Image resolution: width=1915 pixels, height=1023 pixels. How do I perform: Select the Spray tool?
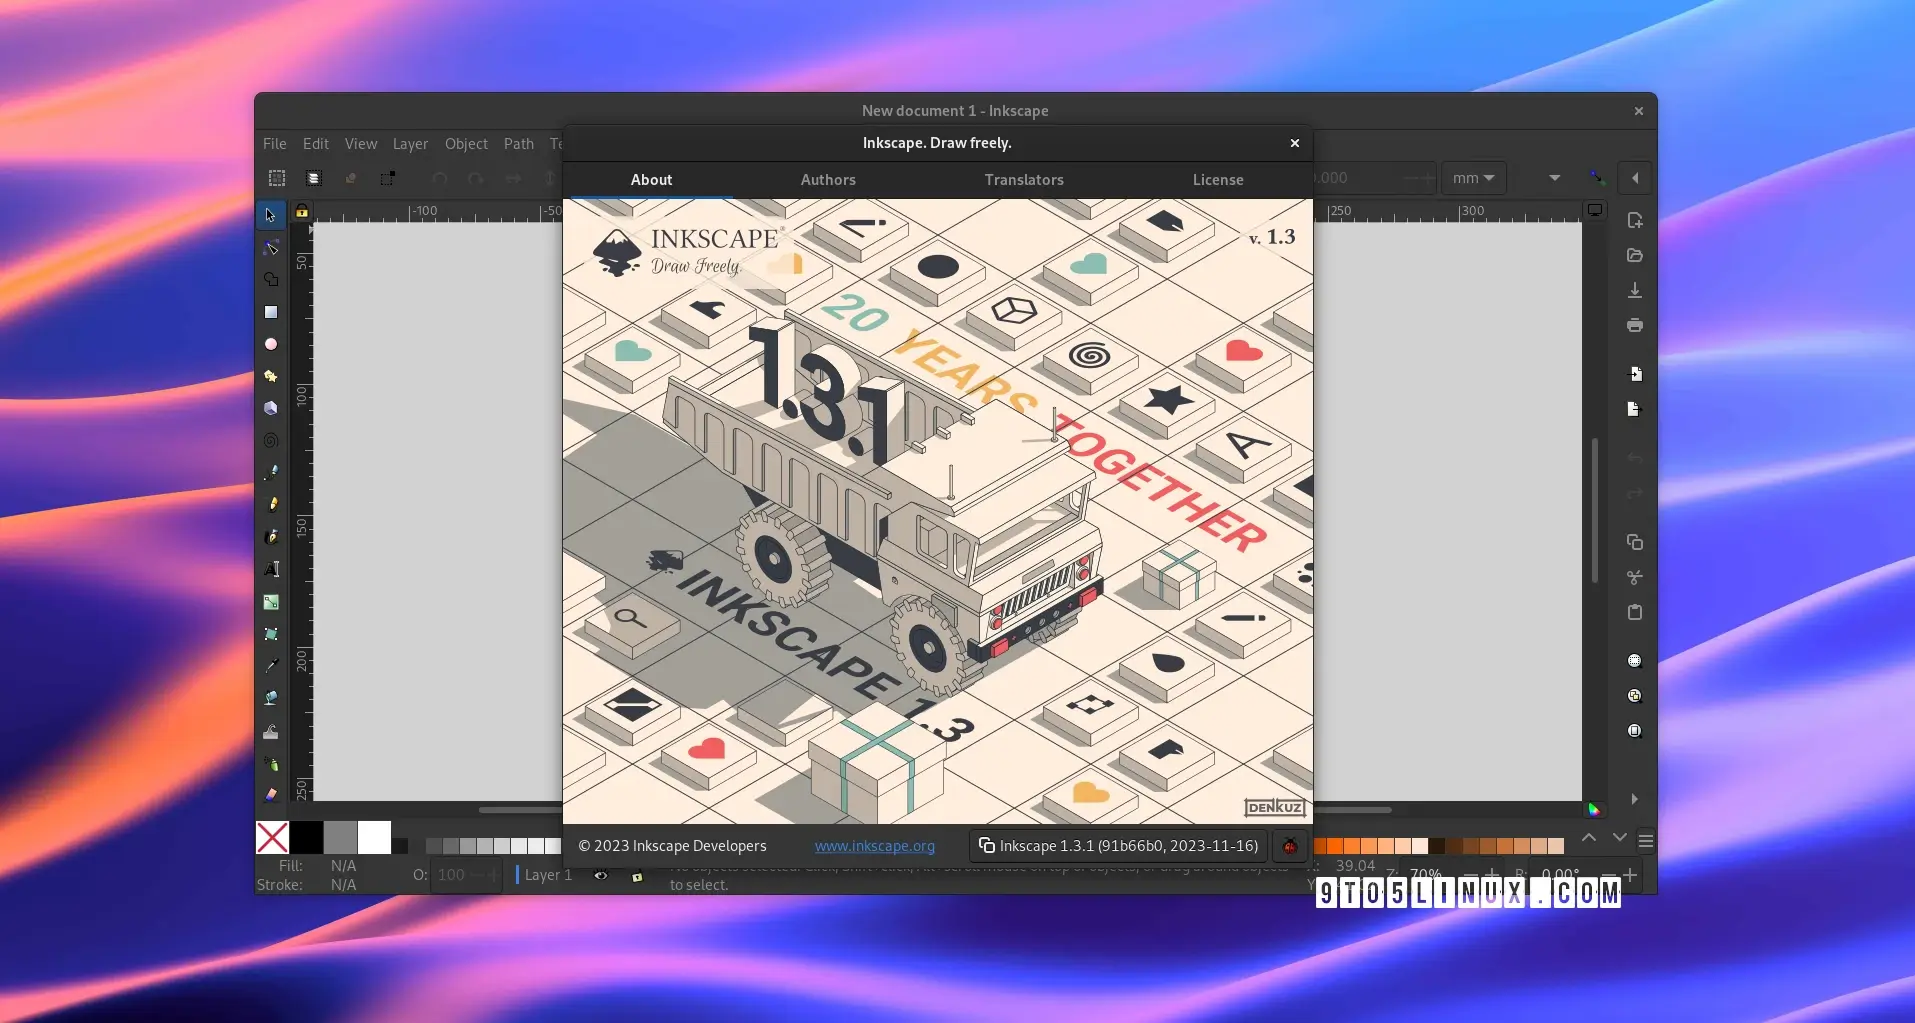270,763
